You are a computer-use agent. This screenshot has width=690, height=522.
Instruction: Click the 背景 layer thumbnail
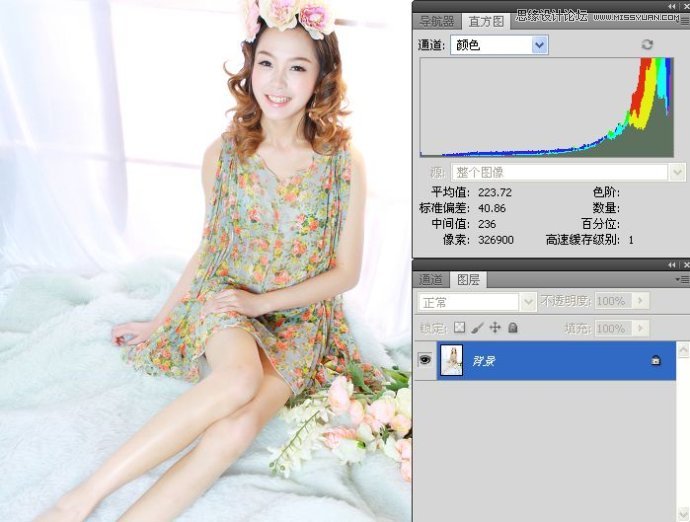tap(451, 360)
